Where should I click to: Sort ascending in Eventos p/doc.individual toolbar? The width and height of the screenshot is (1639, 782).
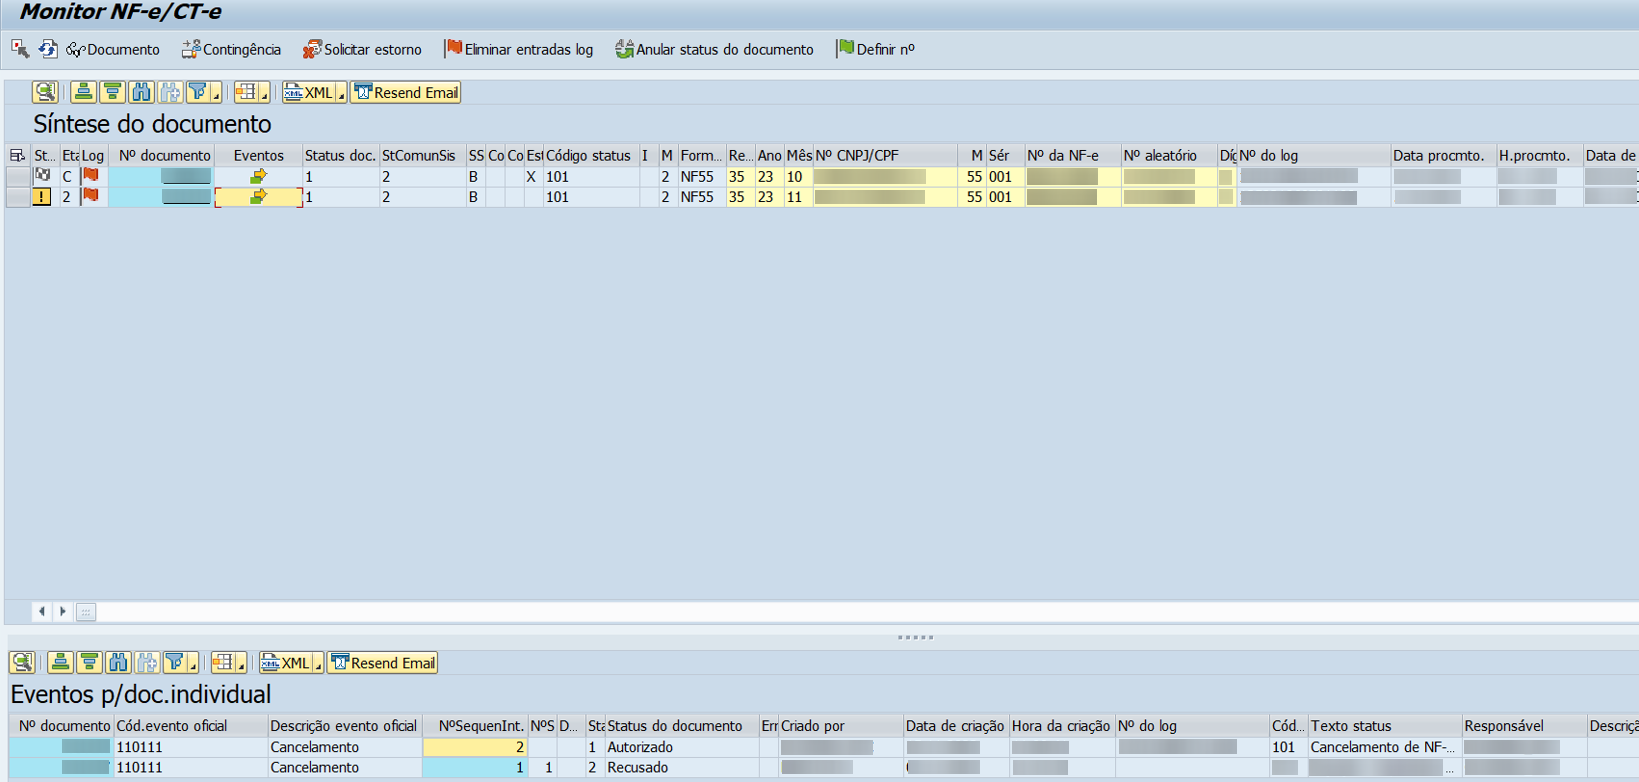click(60, 662)
